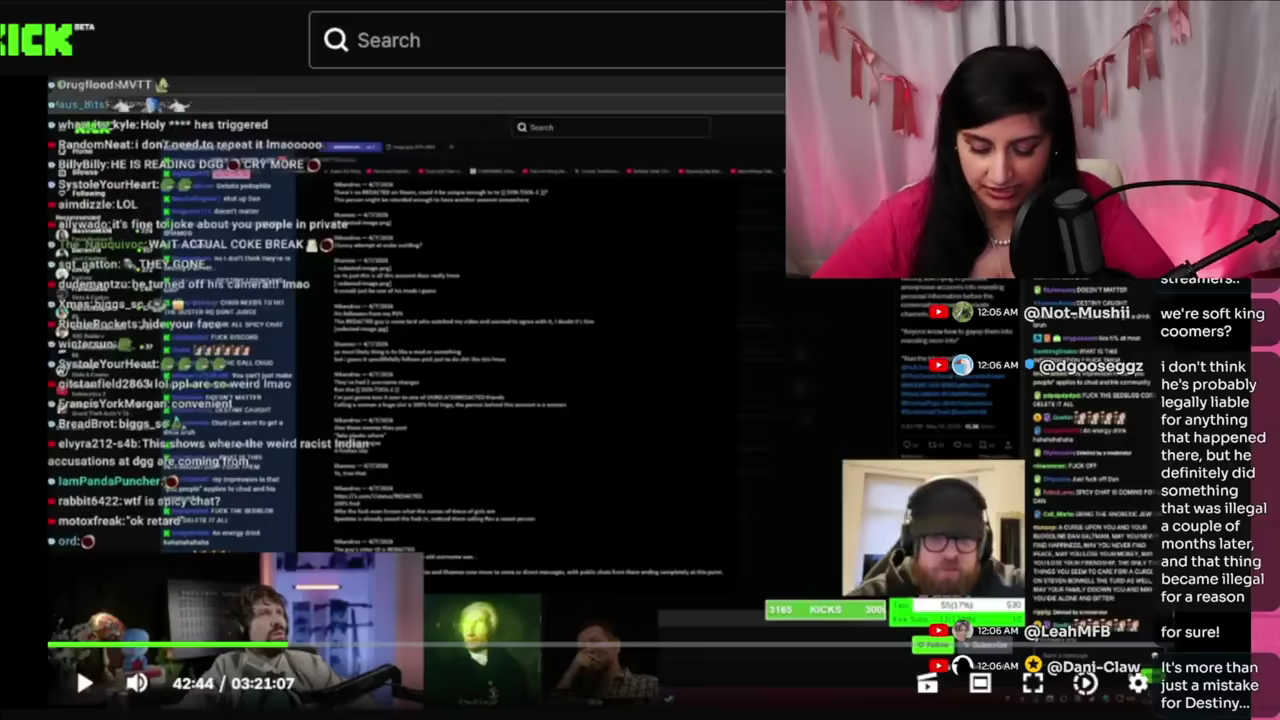
Task: Click the "It's more than just a mistake" comment
Action: pos(1210,685)
